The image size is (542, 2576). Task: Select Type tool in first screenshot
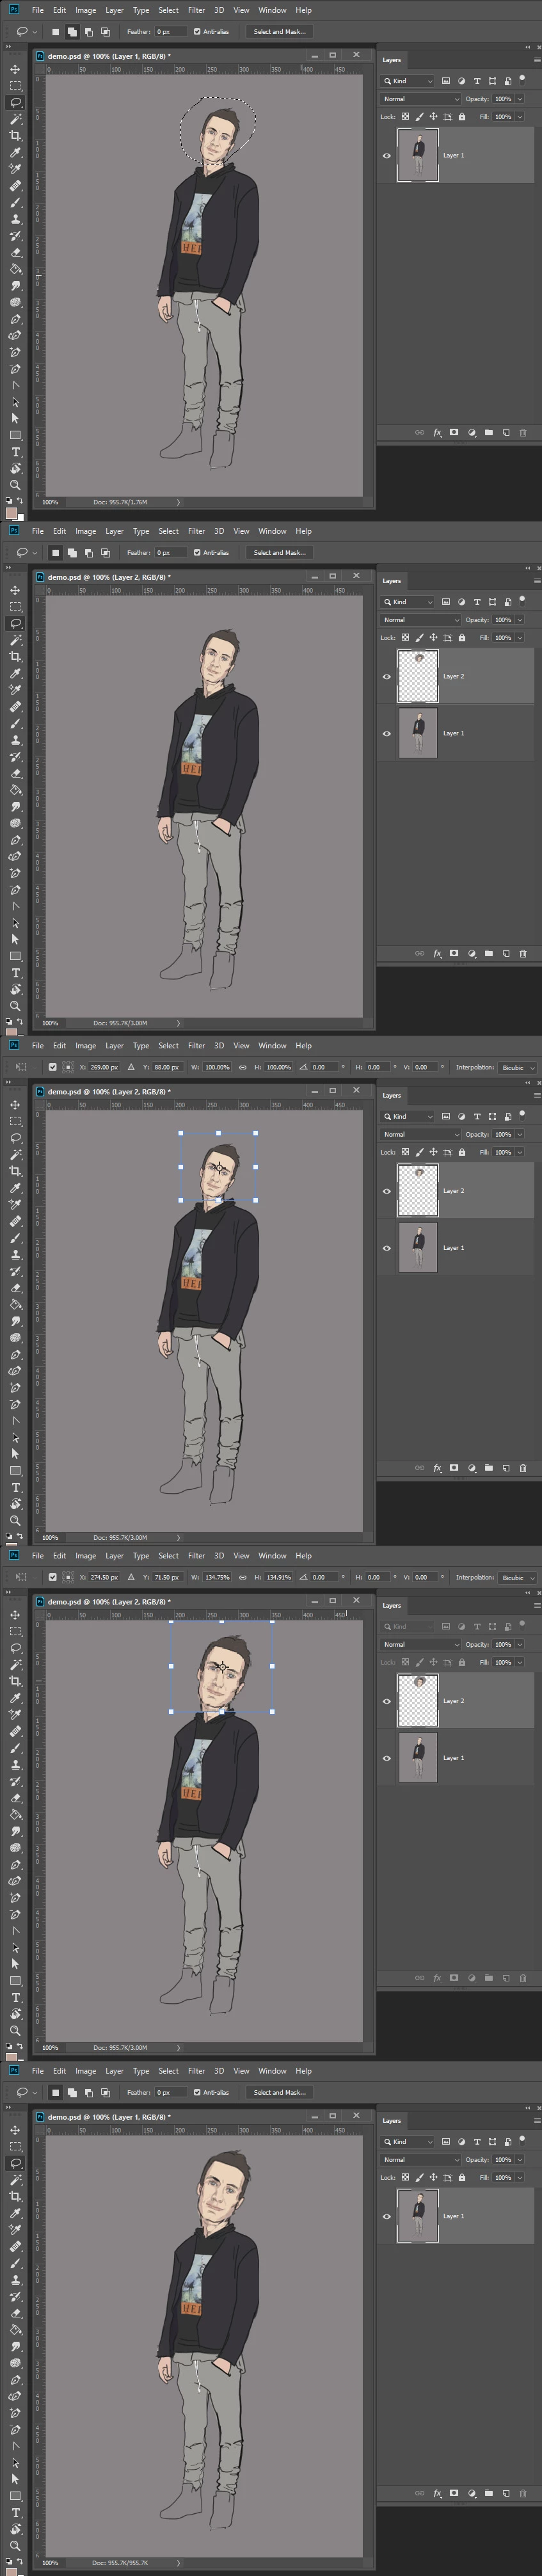[15, 452]
